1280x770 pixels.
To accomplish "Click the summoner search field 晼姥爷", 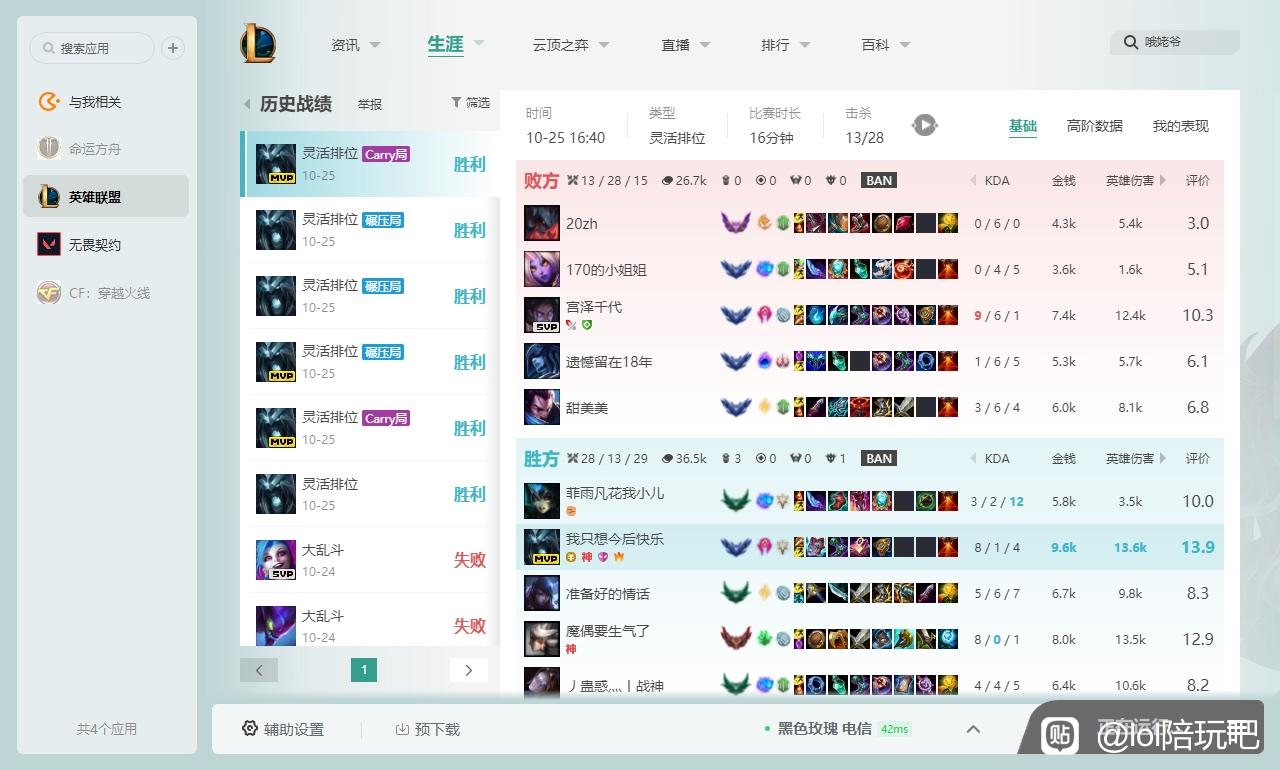I will (x=1175, y=42).
